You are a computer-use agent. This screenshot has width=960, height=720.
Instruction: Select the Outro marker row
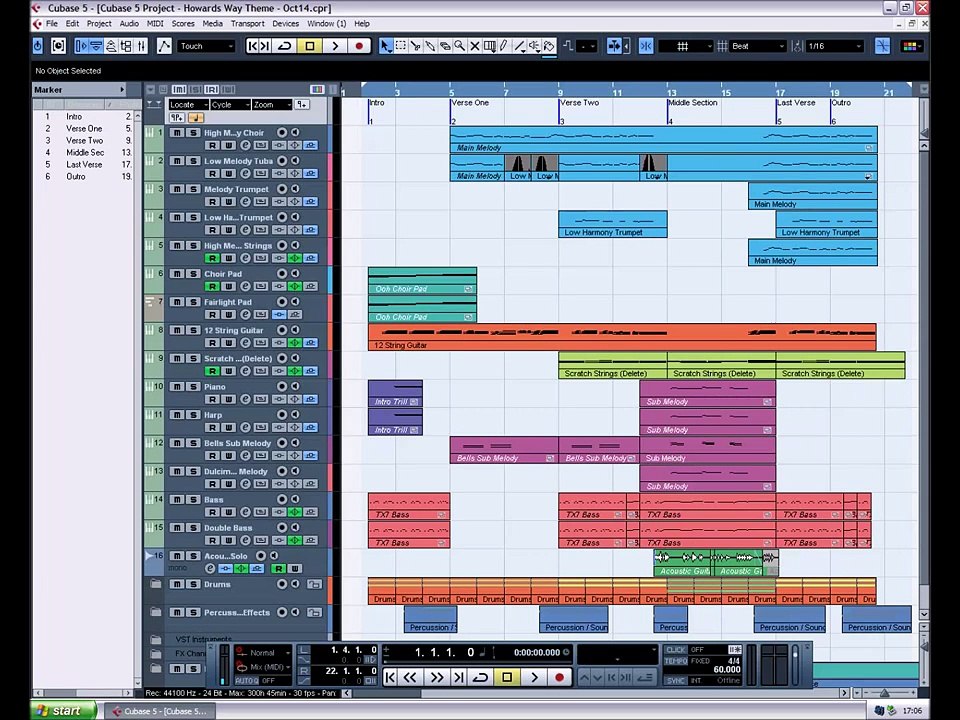[84, 176]
